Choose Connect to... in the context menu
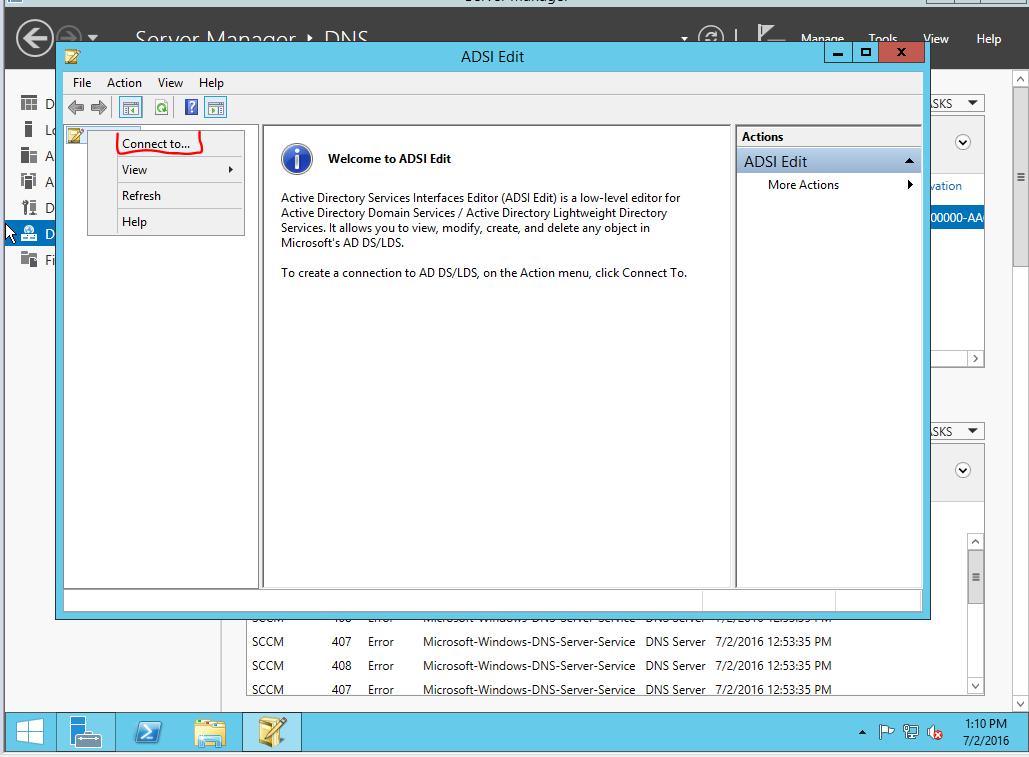Screen dimensions: 1029x757 click(x=156, y=144)
